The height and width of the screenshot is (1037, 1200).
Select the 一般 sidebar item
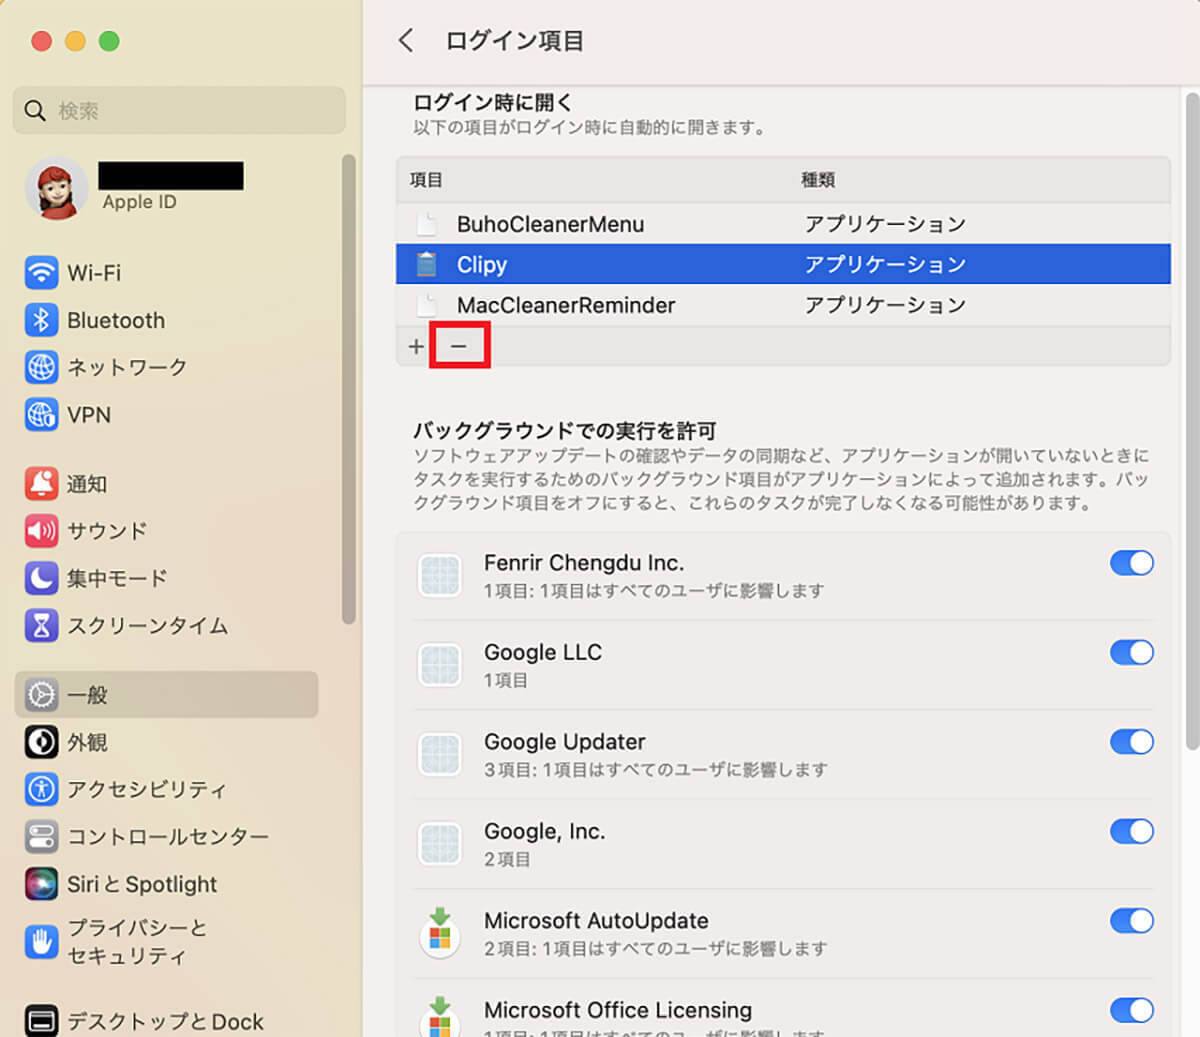click(x=166, y=695)
